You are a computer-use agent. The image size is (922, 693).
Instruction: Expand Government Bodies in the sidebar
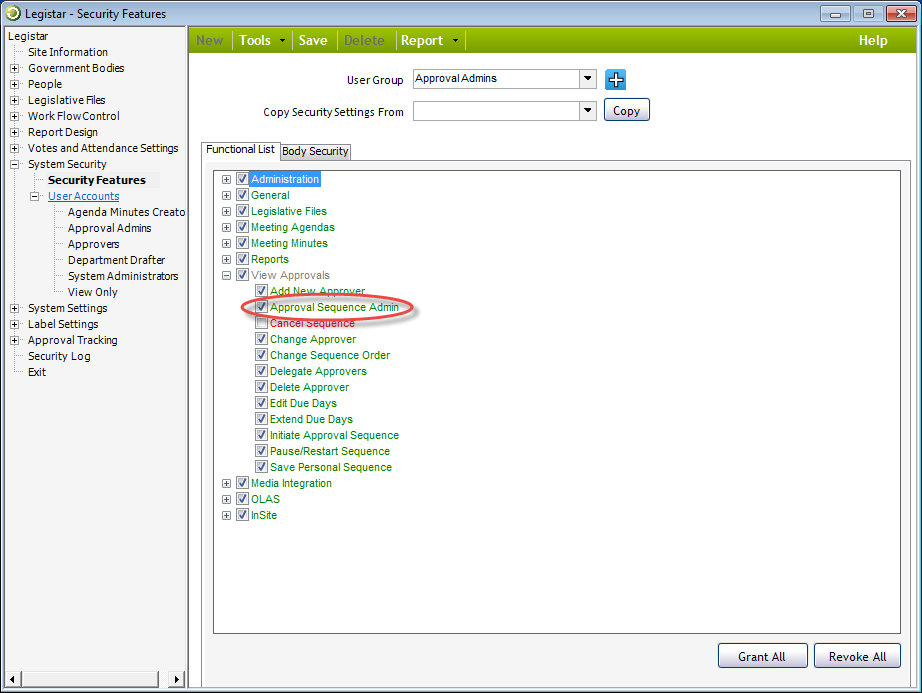click(15, 68)
